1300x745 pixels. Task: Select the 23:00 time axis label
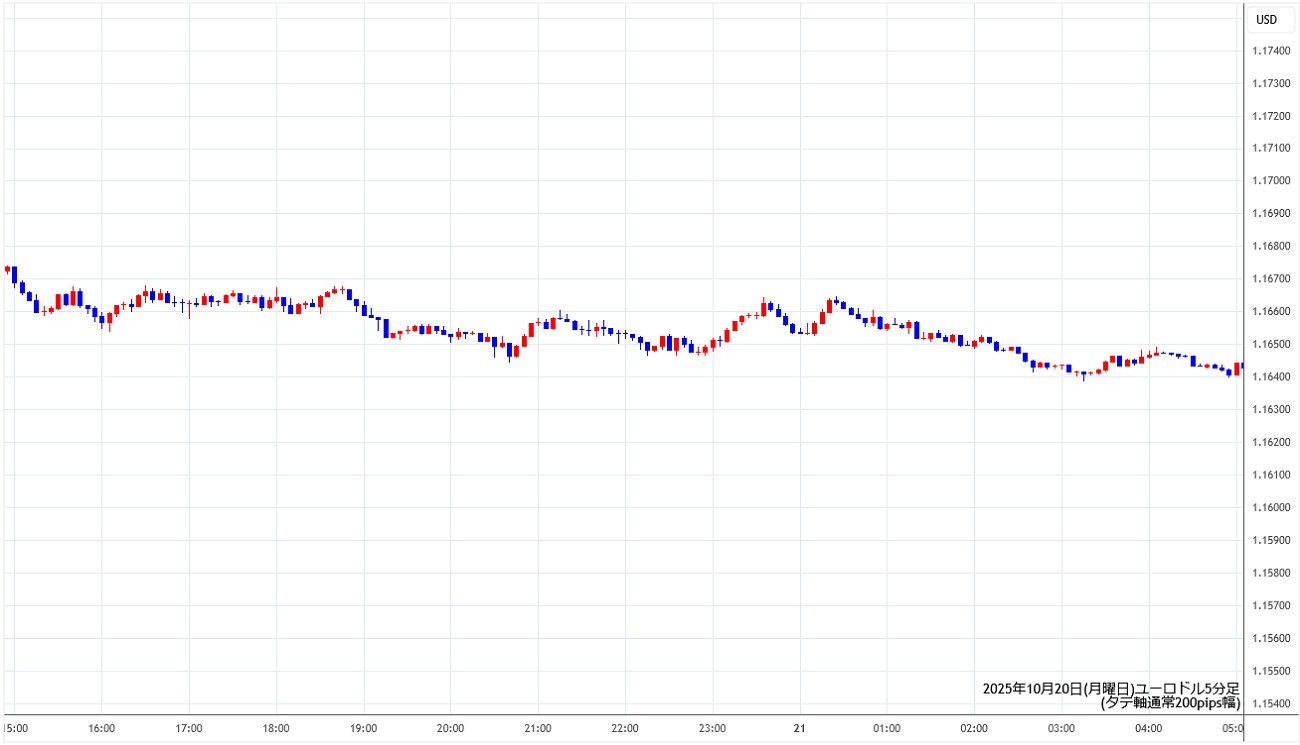(x=712, y=728)
